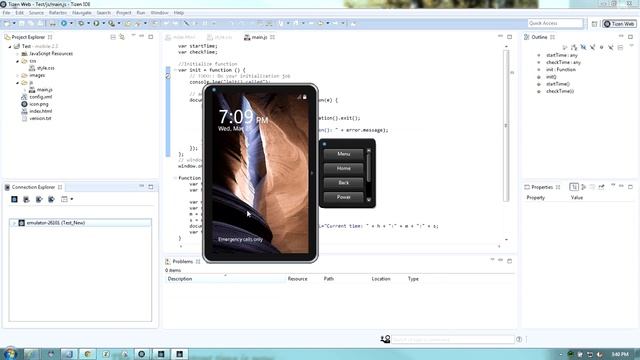
Task: Open the Connection Explorer view dropdown arrow
Action: pyautogui.click(x=72, y=199)
